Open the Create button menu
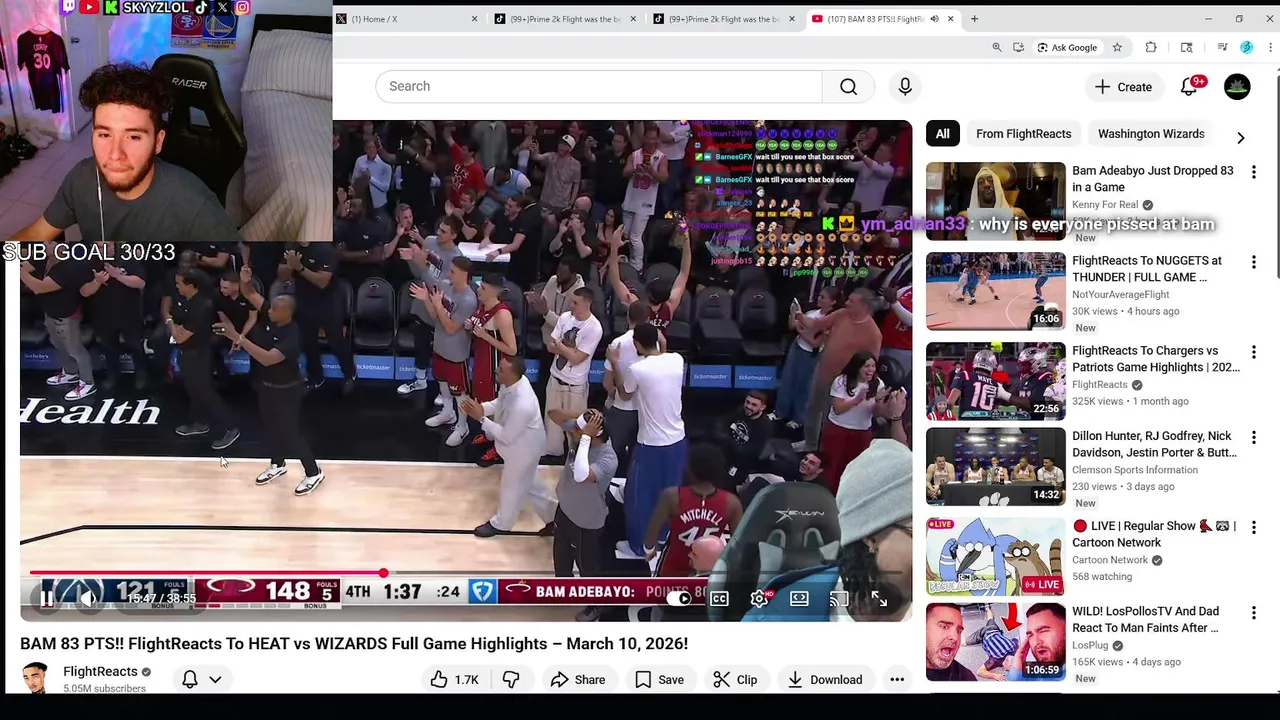The width and height of the screenshot is (1280, 720). tap(1124, 87)
